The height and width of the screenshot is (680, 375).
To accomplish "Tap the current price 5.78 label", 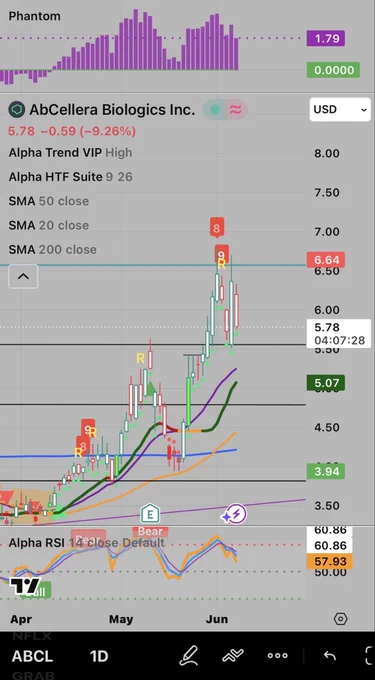I will pyautogui.click(x=339, y=333).
